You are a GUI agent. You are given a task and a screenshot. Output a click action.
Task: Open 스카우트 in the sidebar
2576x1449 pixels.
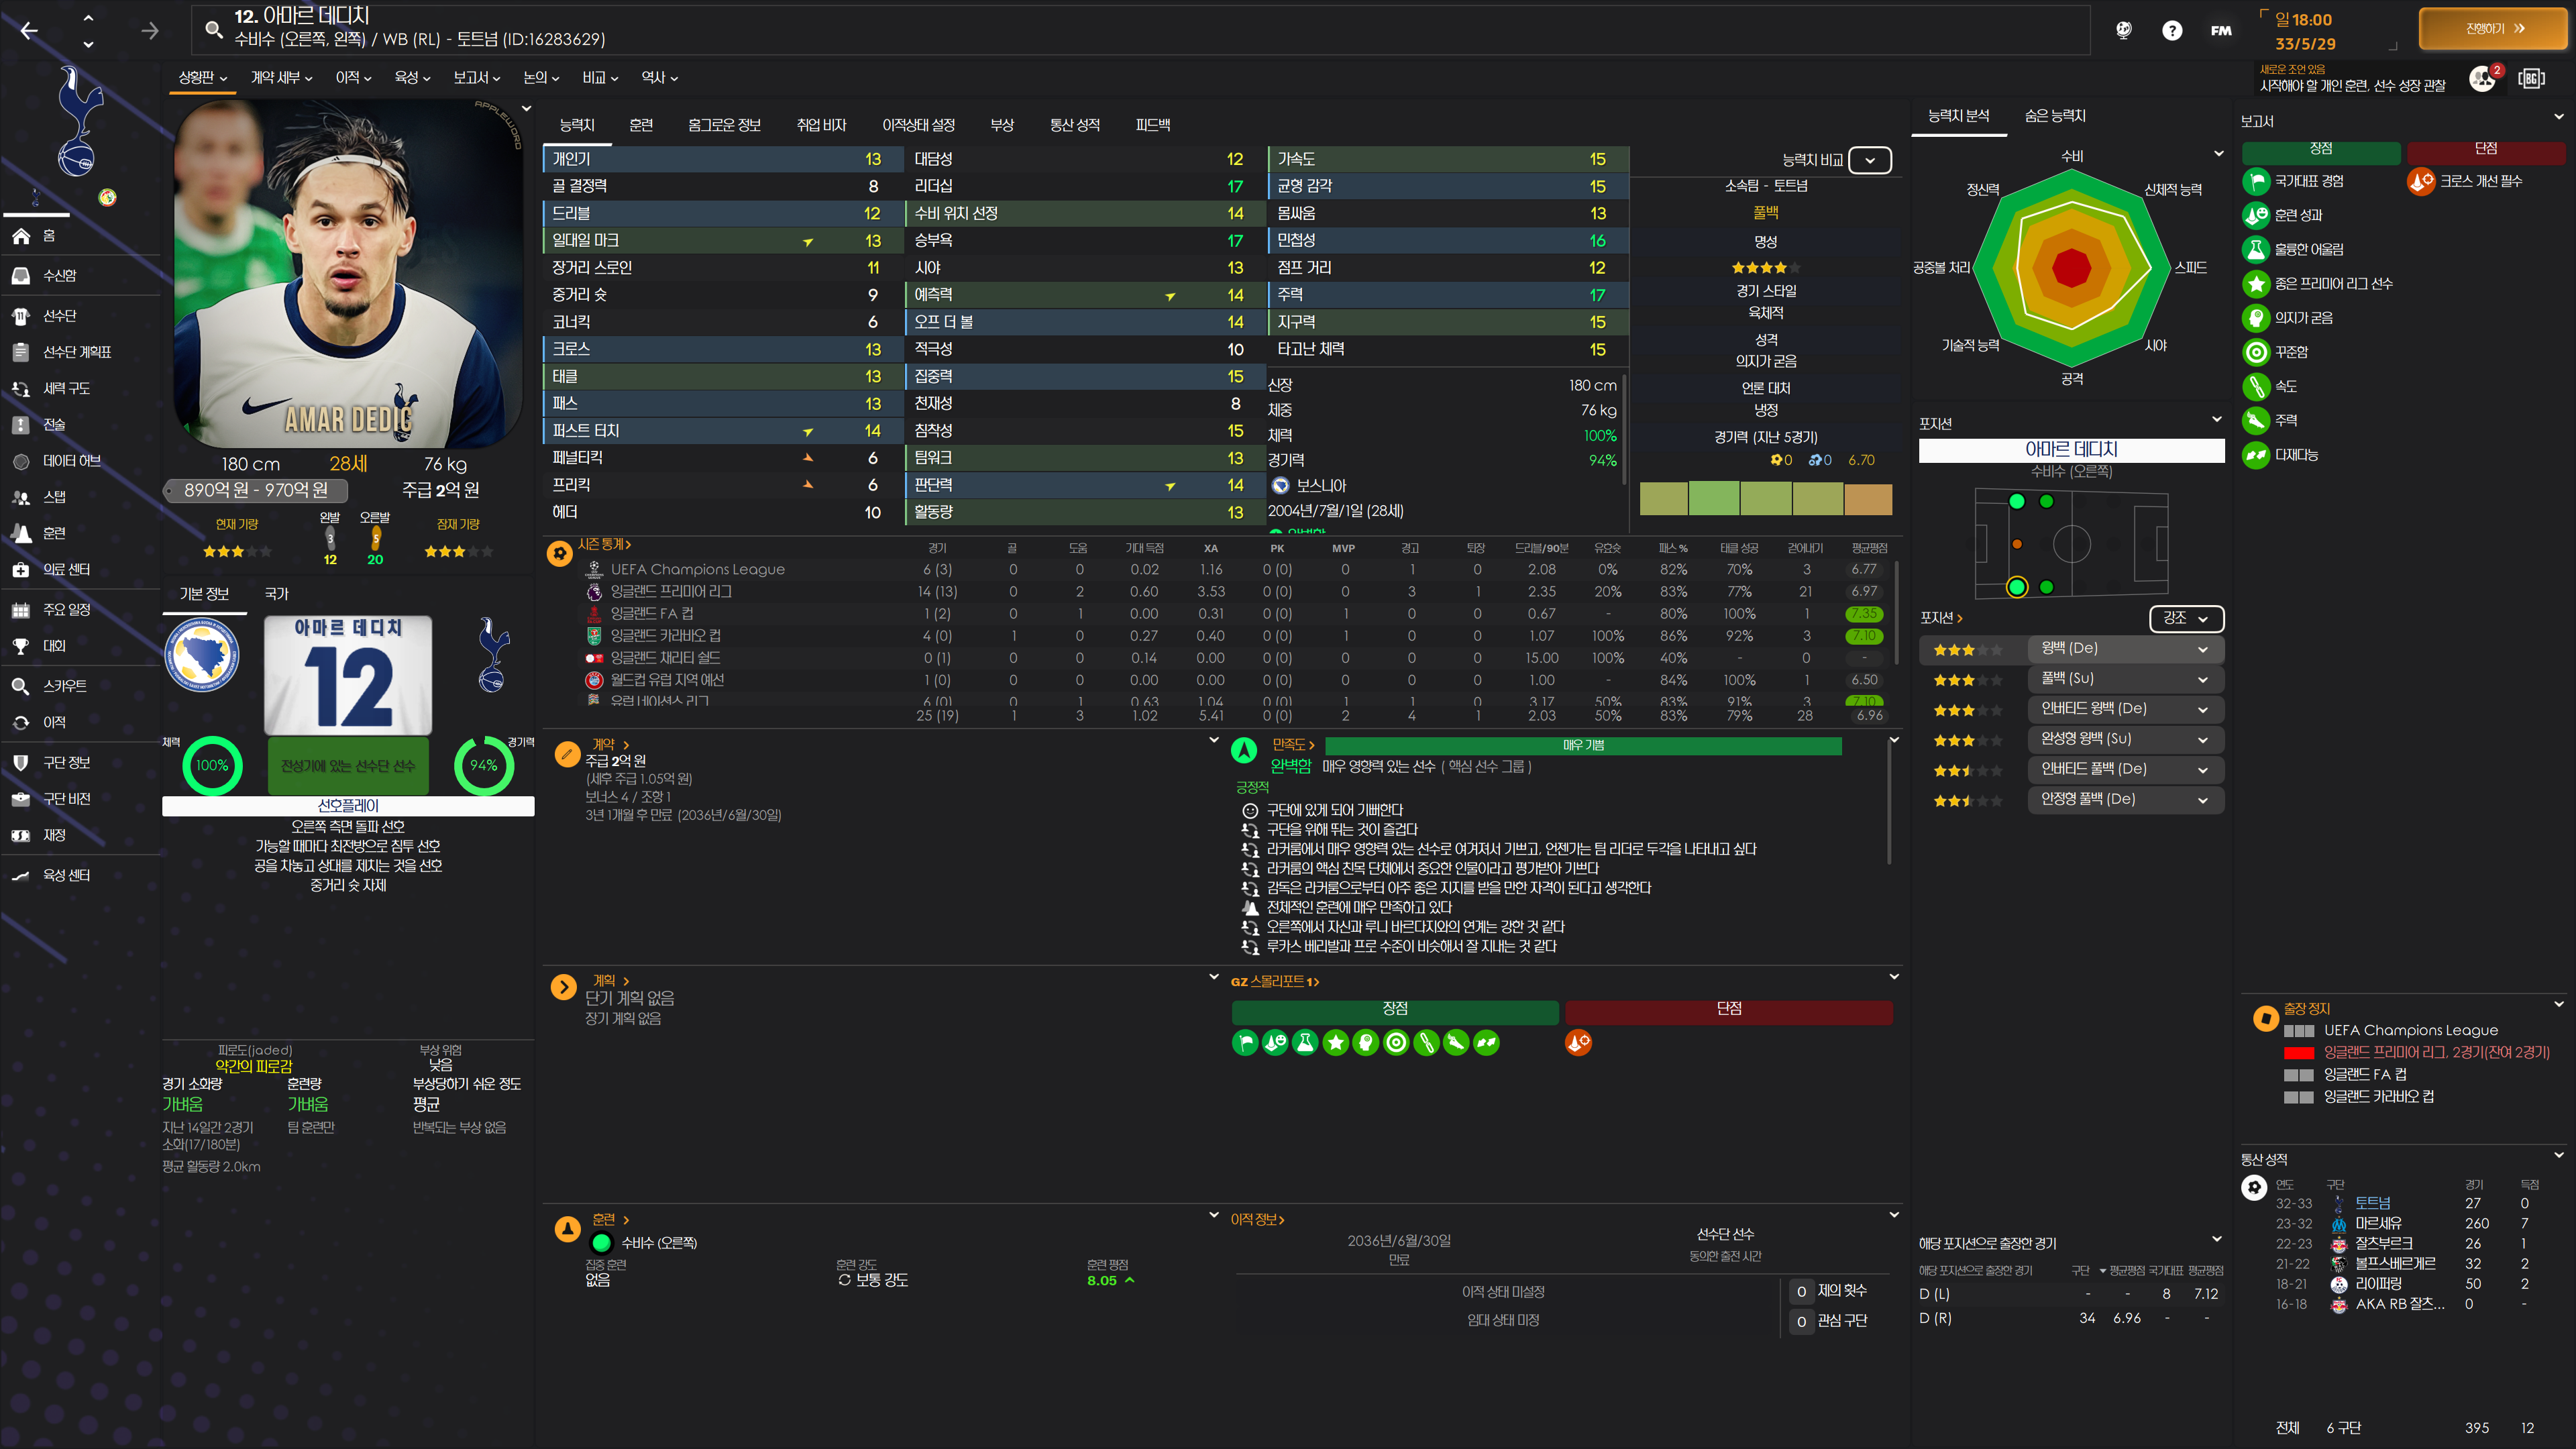(64, 686)
